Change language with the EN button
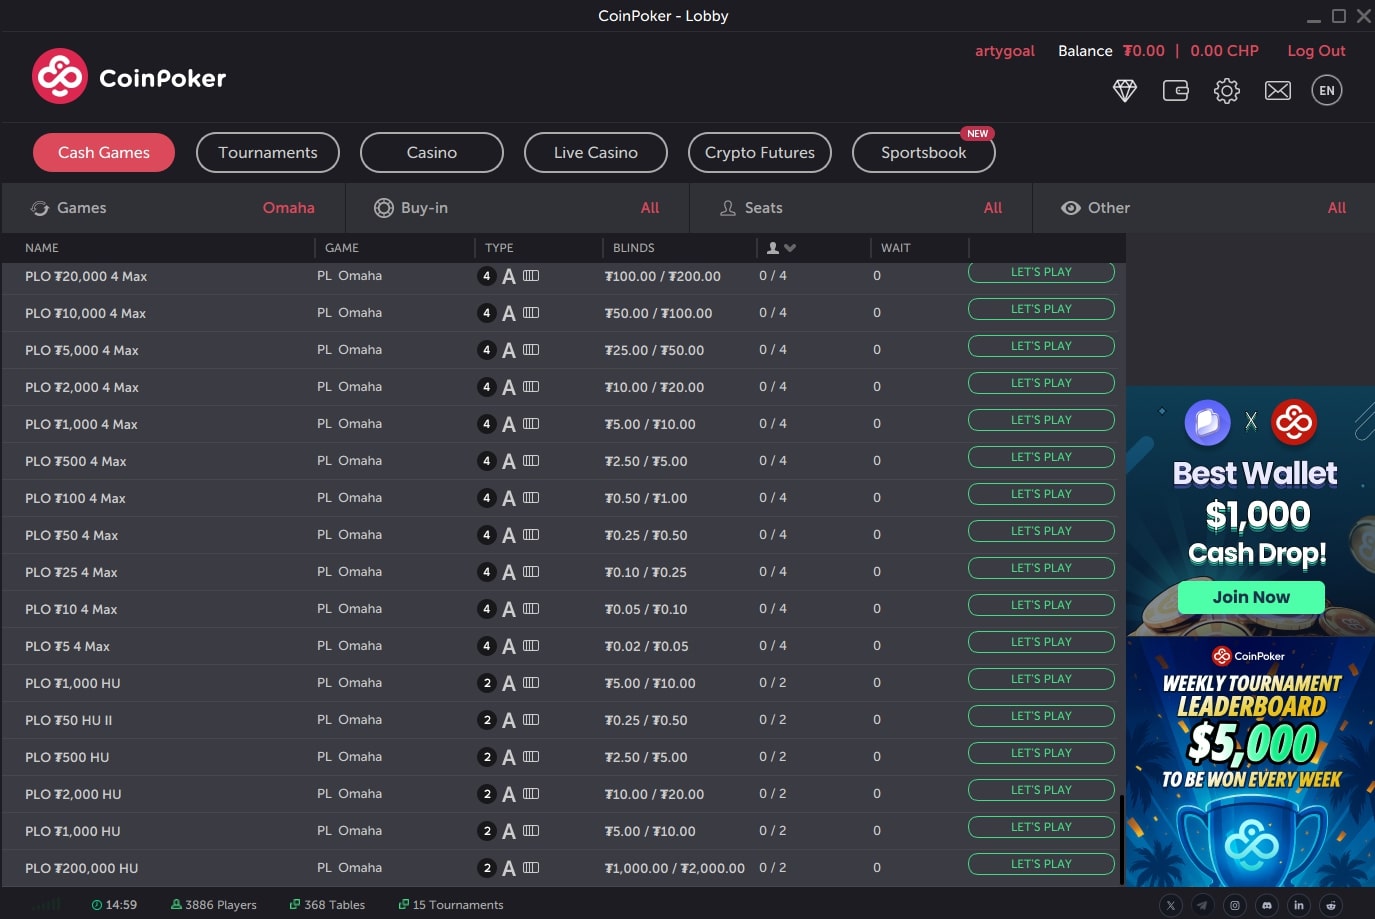The image size is (1375, 919). pos(1327,91)
